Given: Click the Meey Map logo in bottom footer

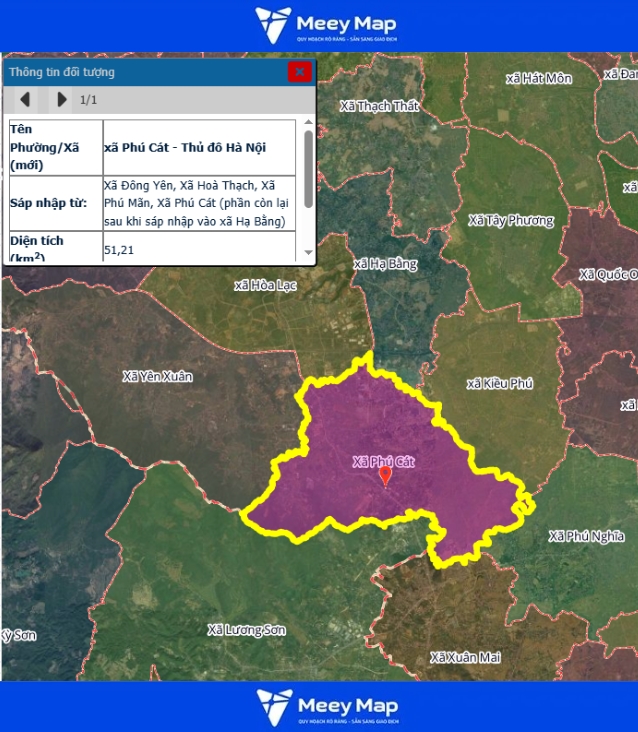Looking at the screenshot, I should (326, 706).
